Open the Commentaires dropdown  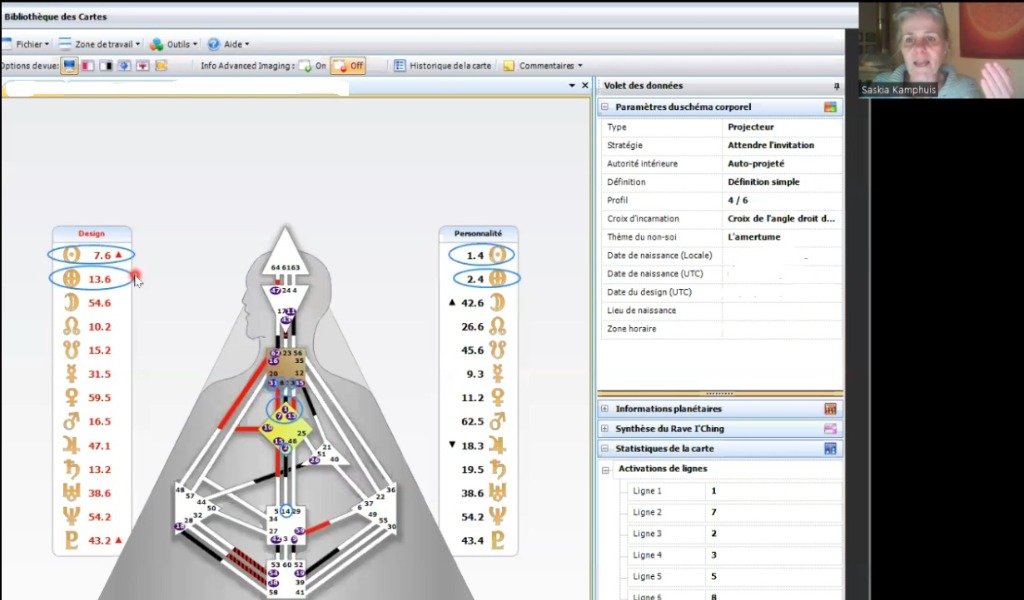coord(543,66)
